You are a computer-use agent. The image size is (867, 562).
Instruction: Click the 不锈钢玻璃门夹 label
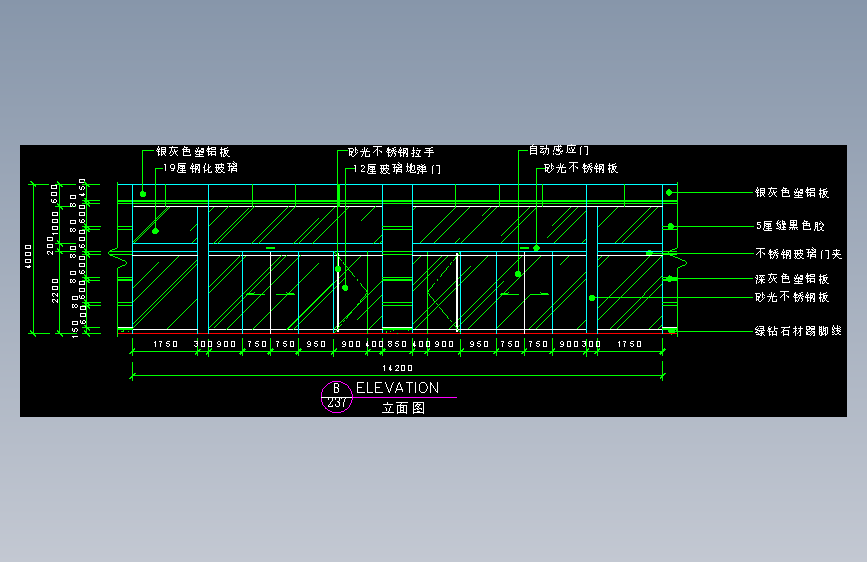point(798,254)
